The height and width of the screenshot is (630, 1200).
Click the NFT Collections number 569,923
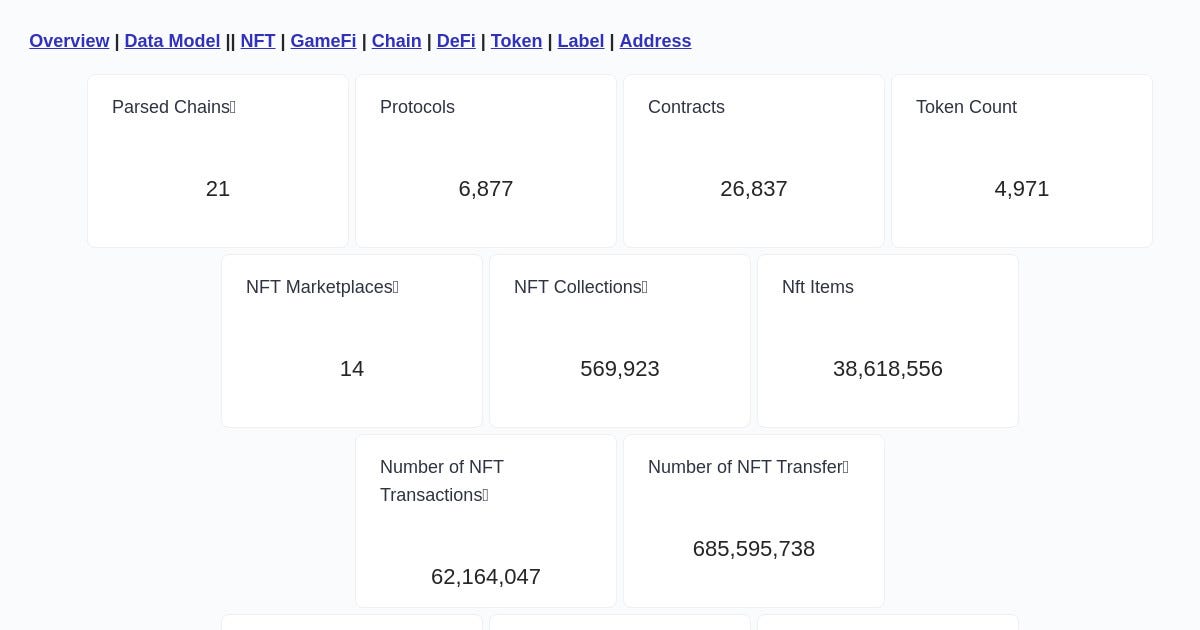620,369
